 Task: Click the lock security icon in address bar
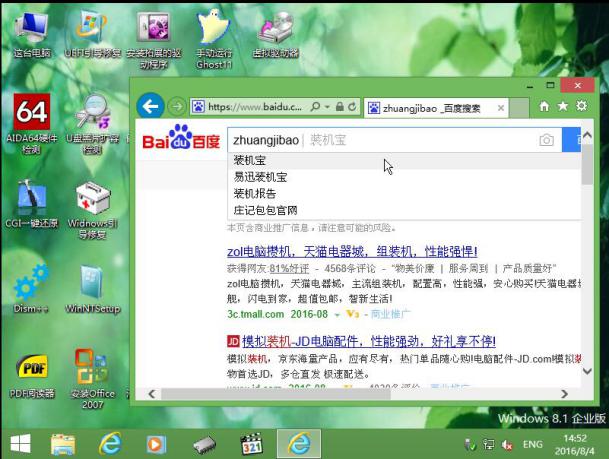point(339,106)
